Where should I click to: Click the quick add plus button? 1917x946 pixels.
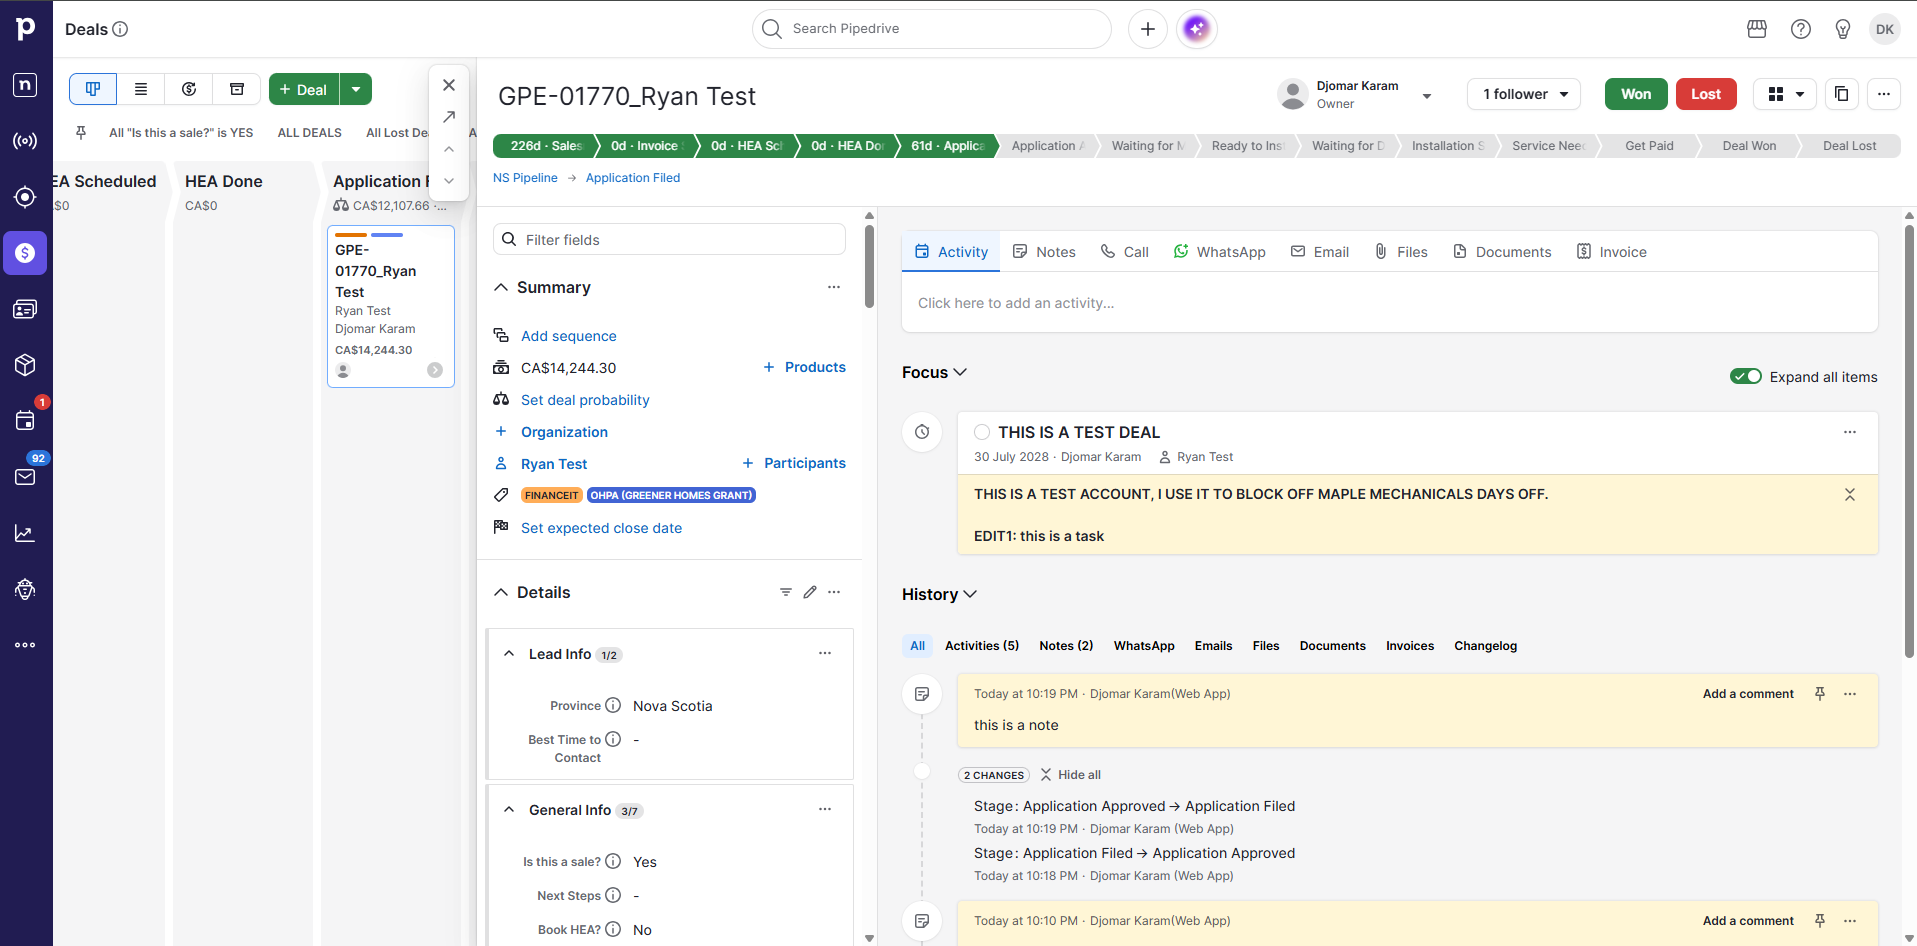click(x=1148, y=29)
